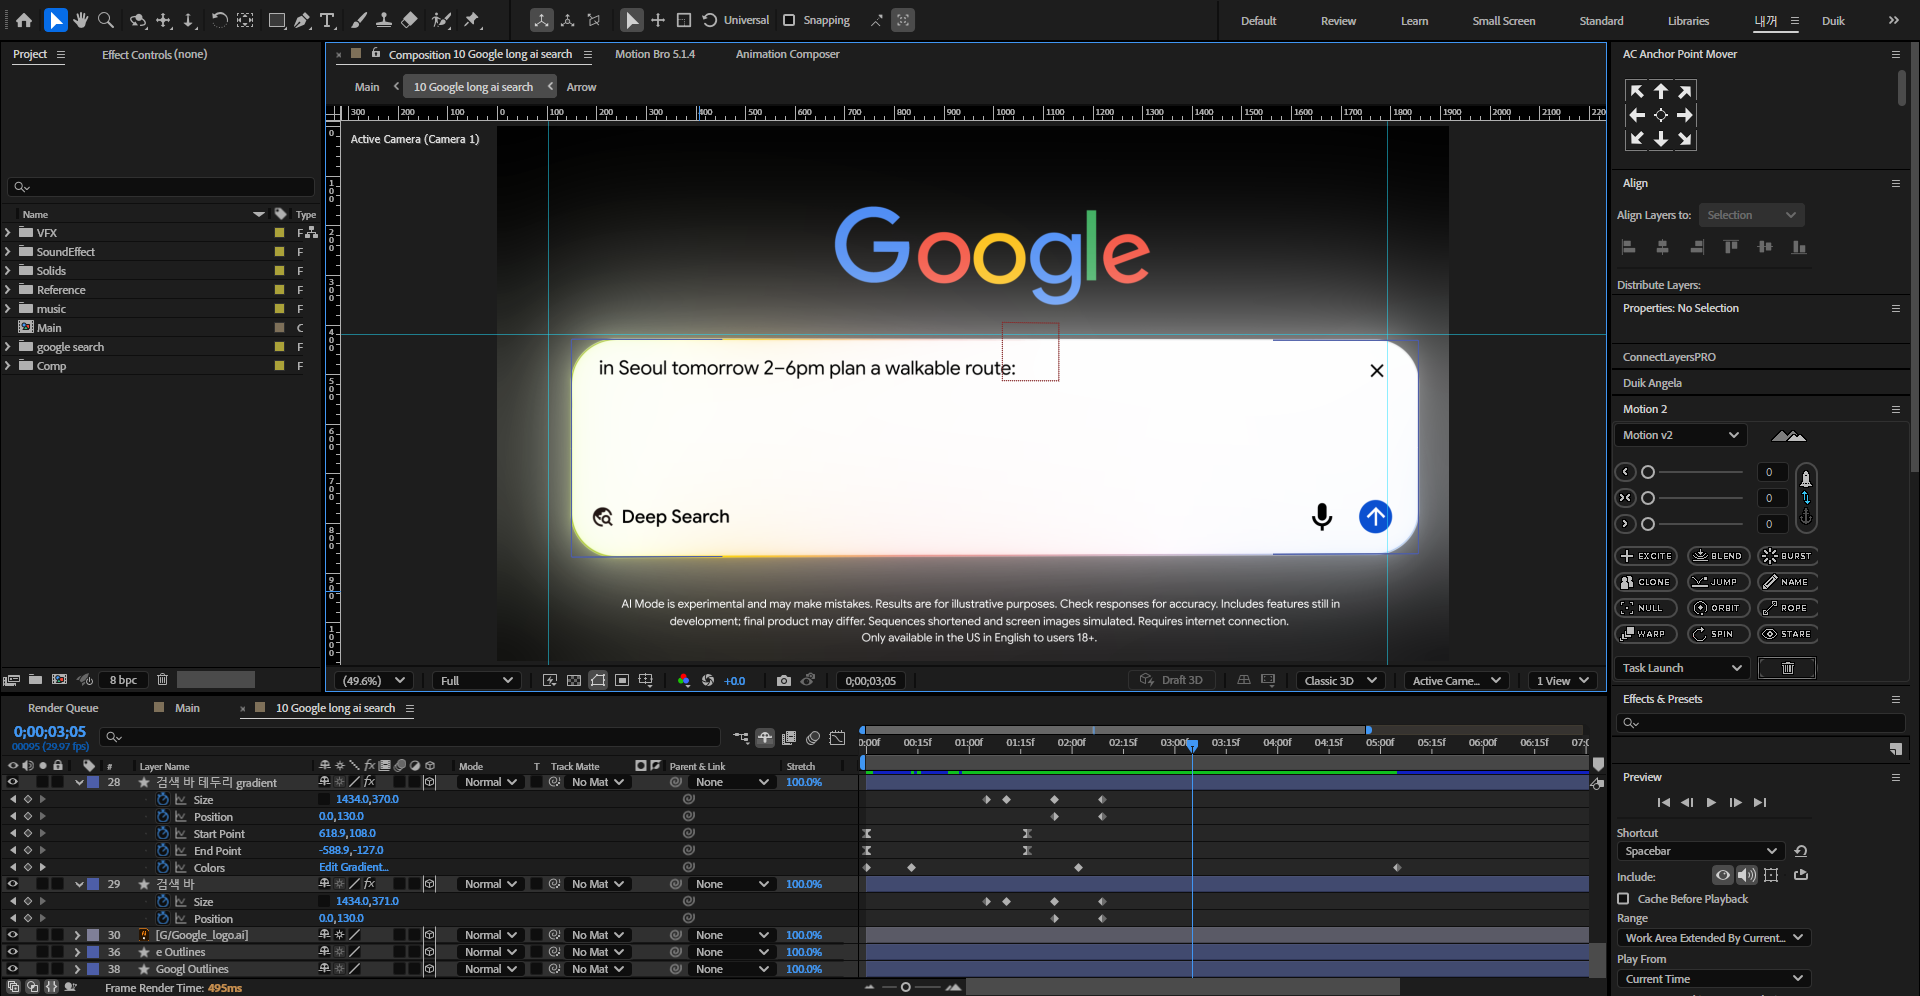Select the Rectangle shape tool
This screenshot has height=996, width=1920.
click(277, 20)
